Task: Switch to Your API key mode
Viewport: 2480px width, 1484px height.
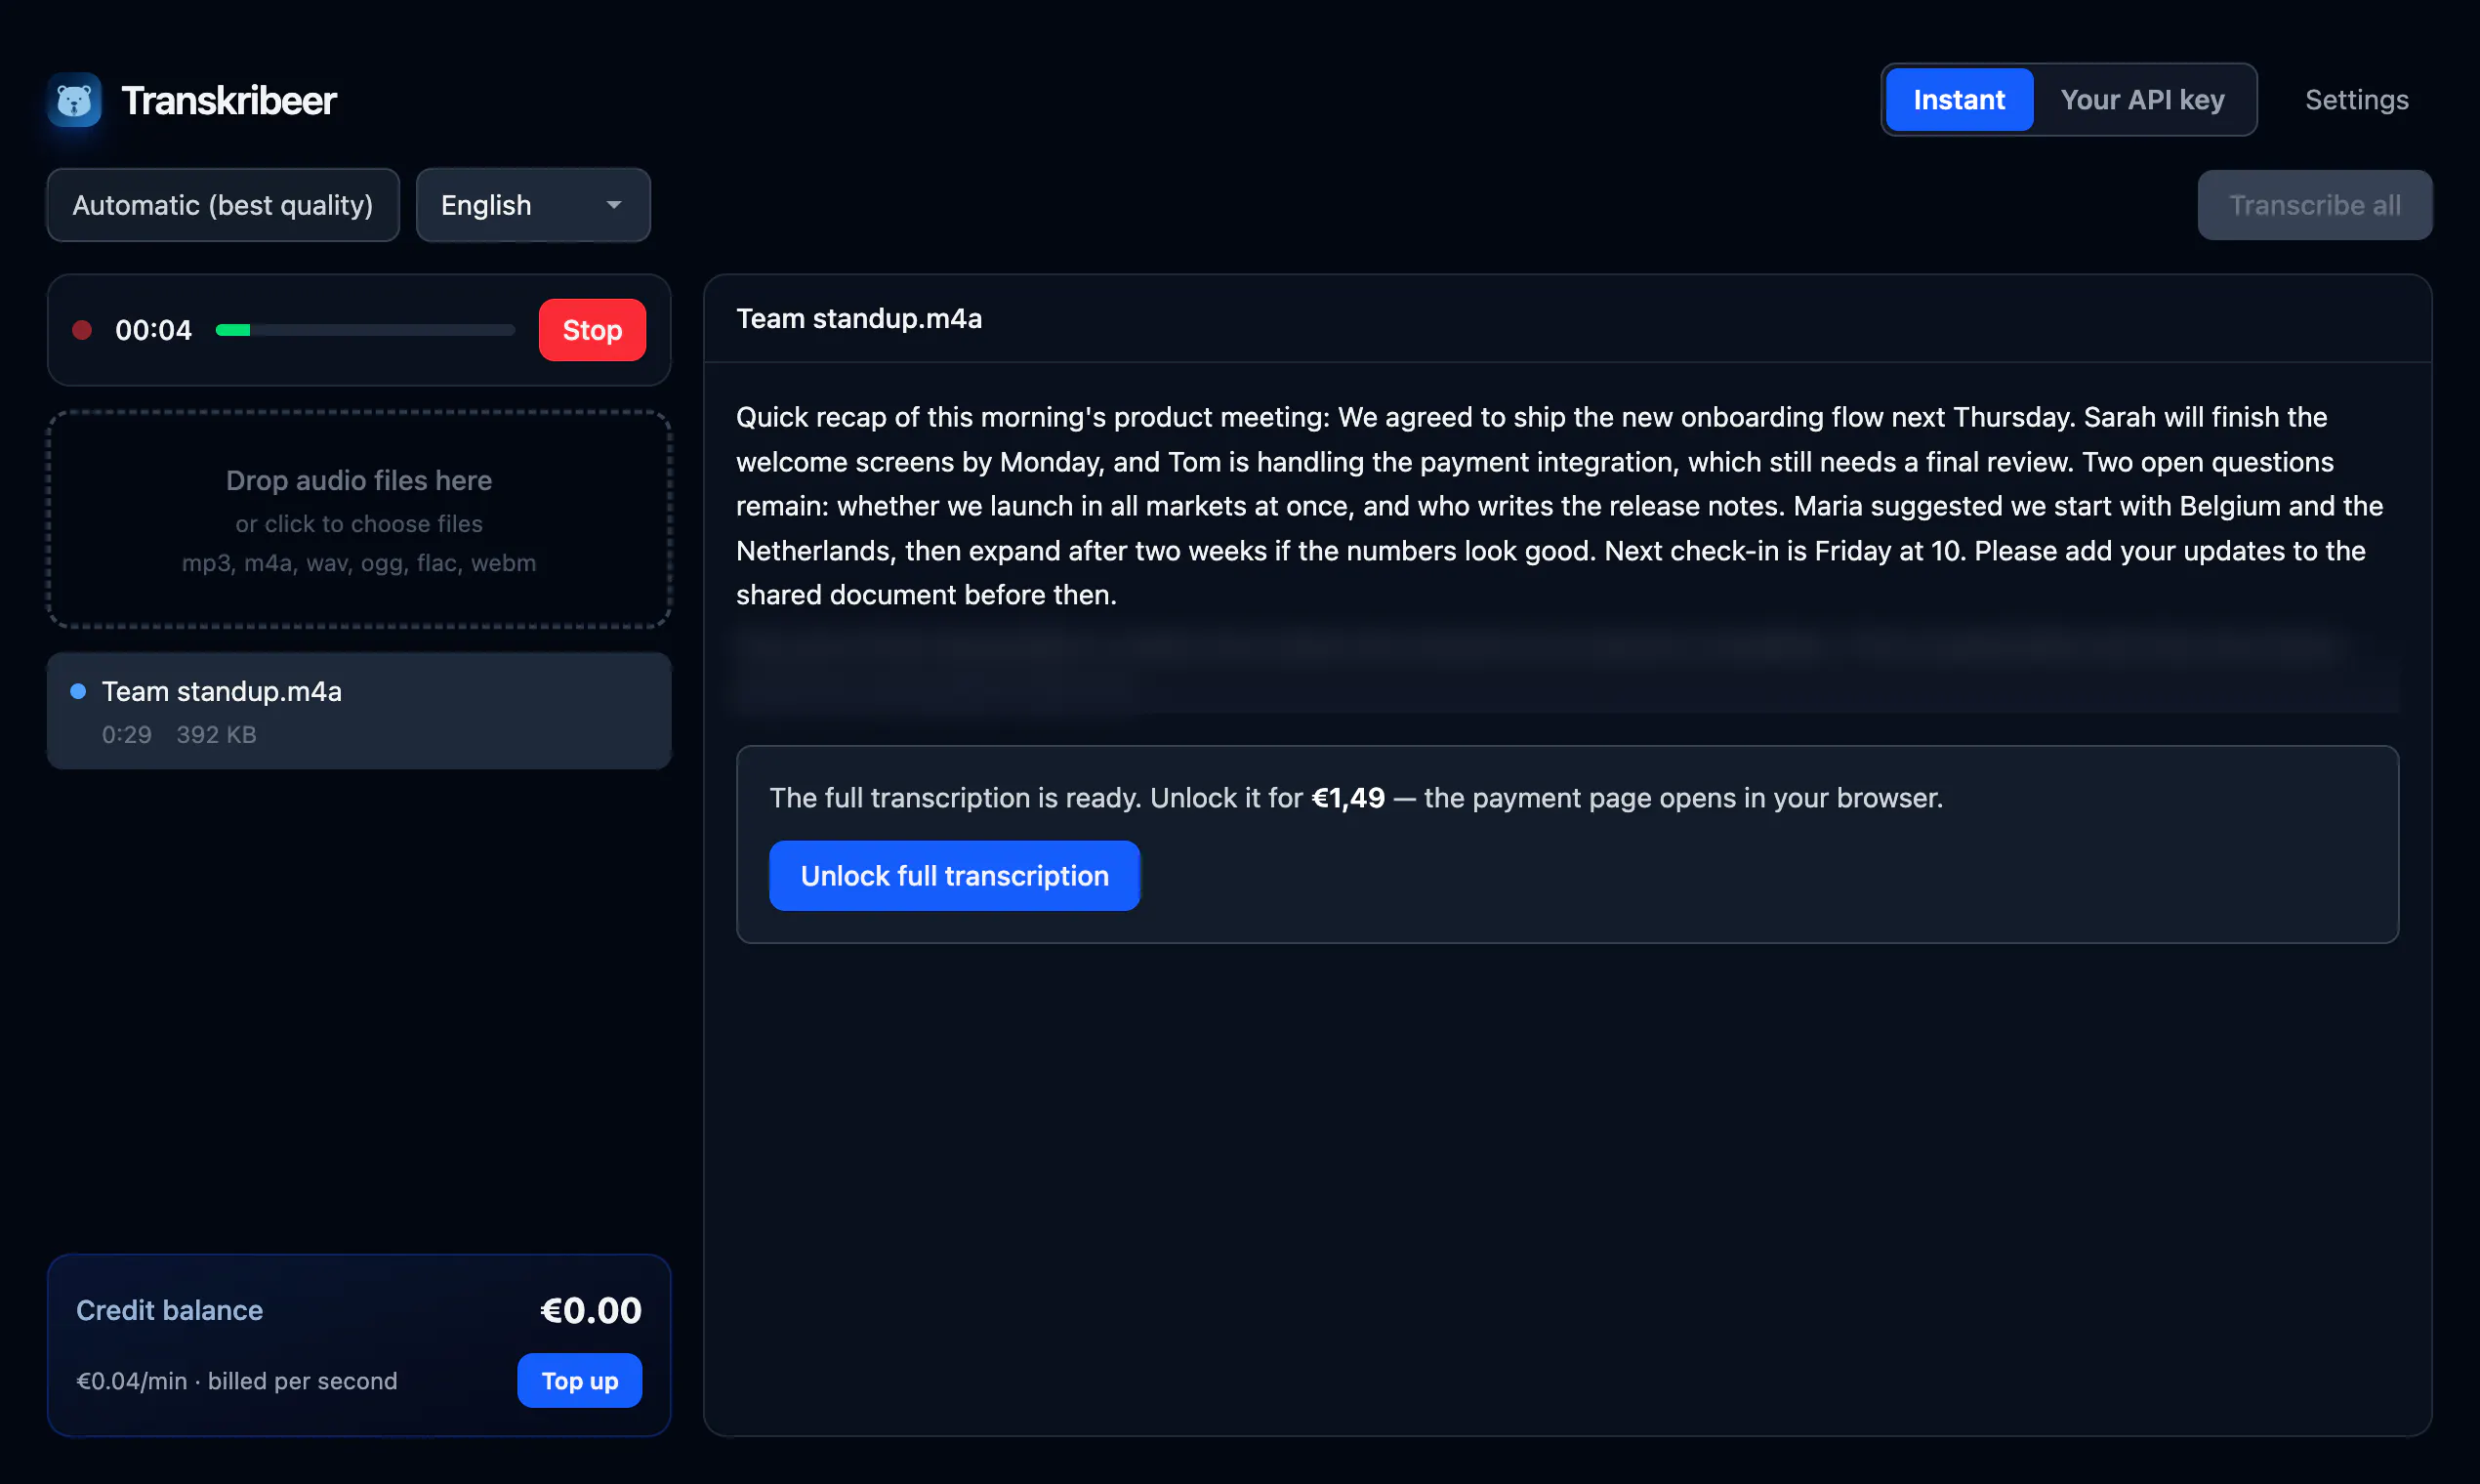Action: pos(2142,100)
